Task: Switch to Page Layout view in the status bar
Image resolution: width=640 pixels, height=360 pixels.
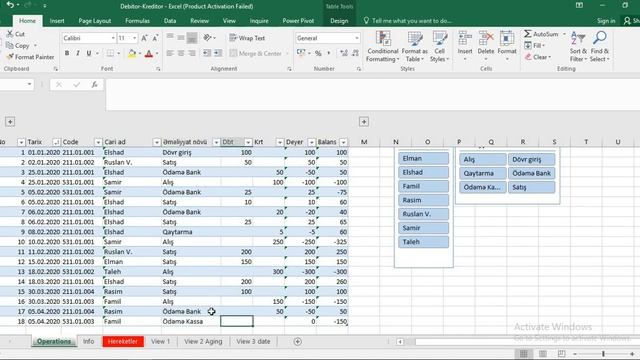Action: coord(542,353)
